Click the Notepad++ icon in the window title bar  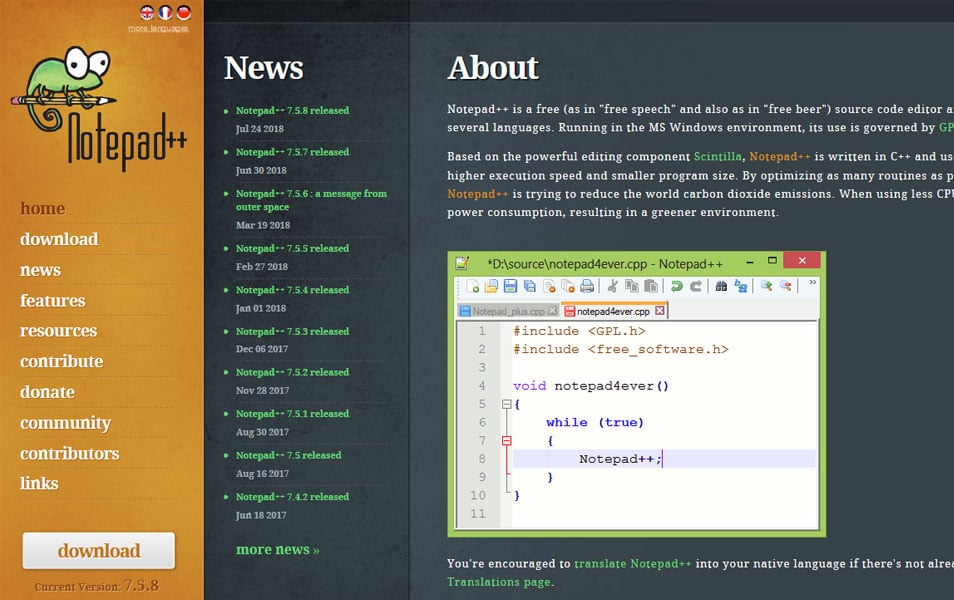pyautogui.click(x=463, y=263)
